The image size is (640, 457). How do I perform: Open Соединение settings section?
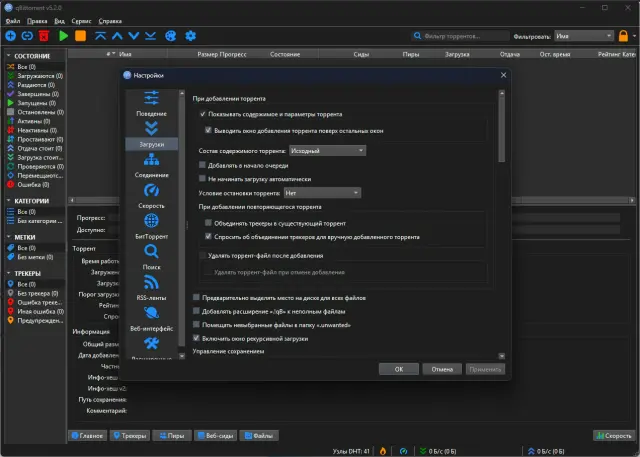tap(151, 165)
